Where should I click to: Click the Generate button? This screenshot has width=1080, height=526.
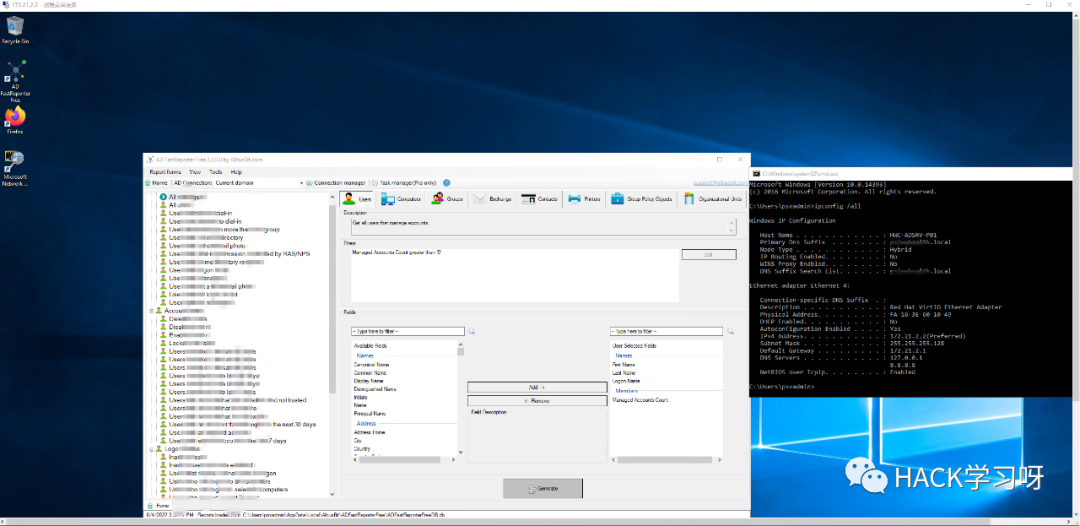pyautogui.click(x=543, y=488)
